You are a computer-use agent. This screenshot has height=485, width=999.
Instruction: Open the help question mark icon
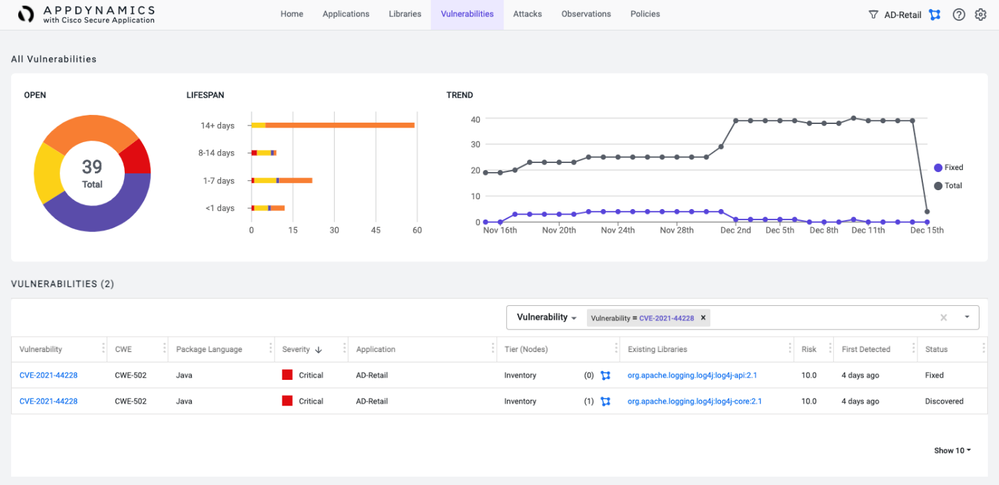(x=959, y=15)
